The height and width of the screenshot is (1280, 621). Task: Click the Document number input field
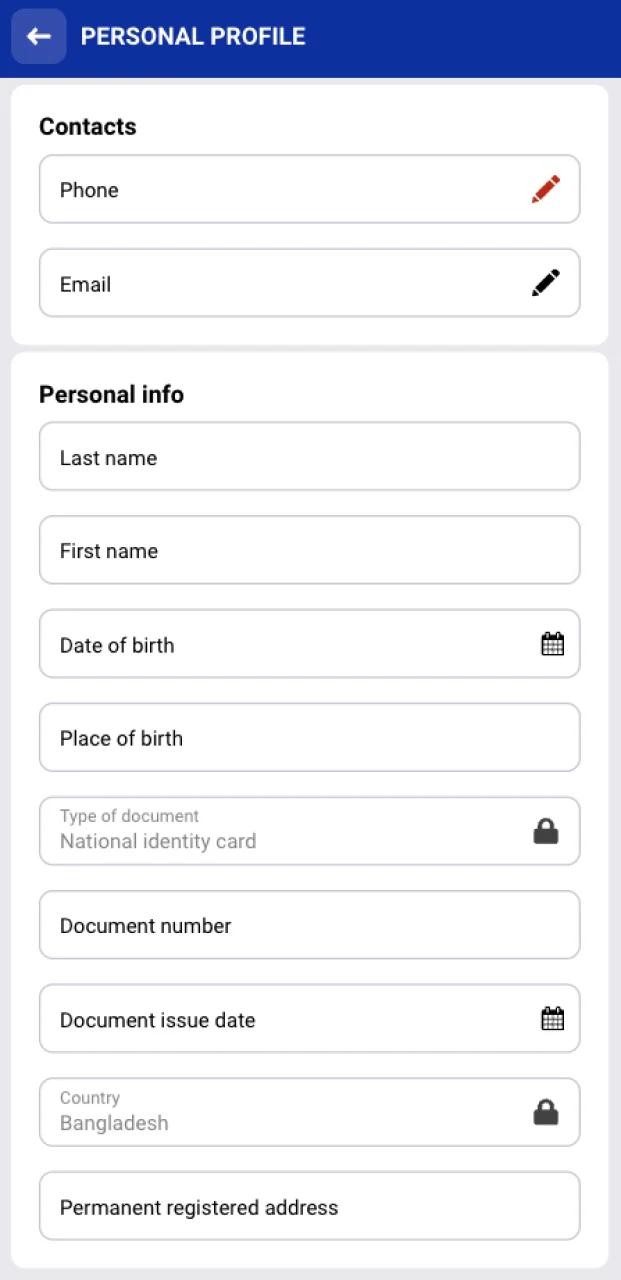click(309, 925)
